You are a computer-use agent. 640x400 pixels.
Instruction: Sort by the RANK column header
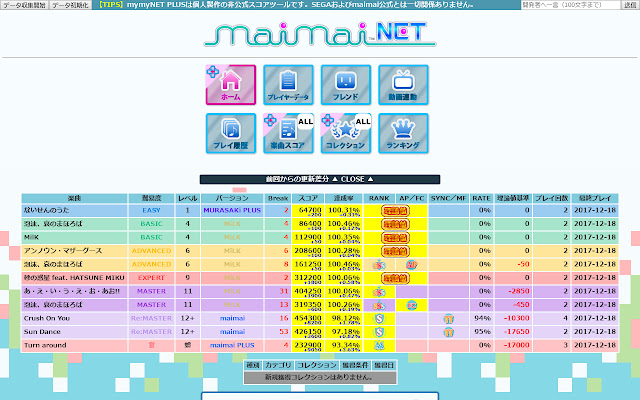[x=379, y=198]
